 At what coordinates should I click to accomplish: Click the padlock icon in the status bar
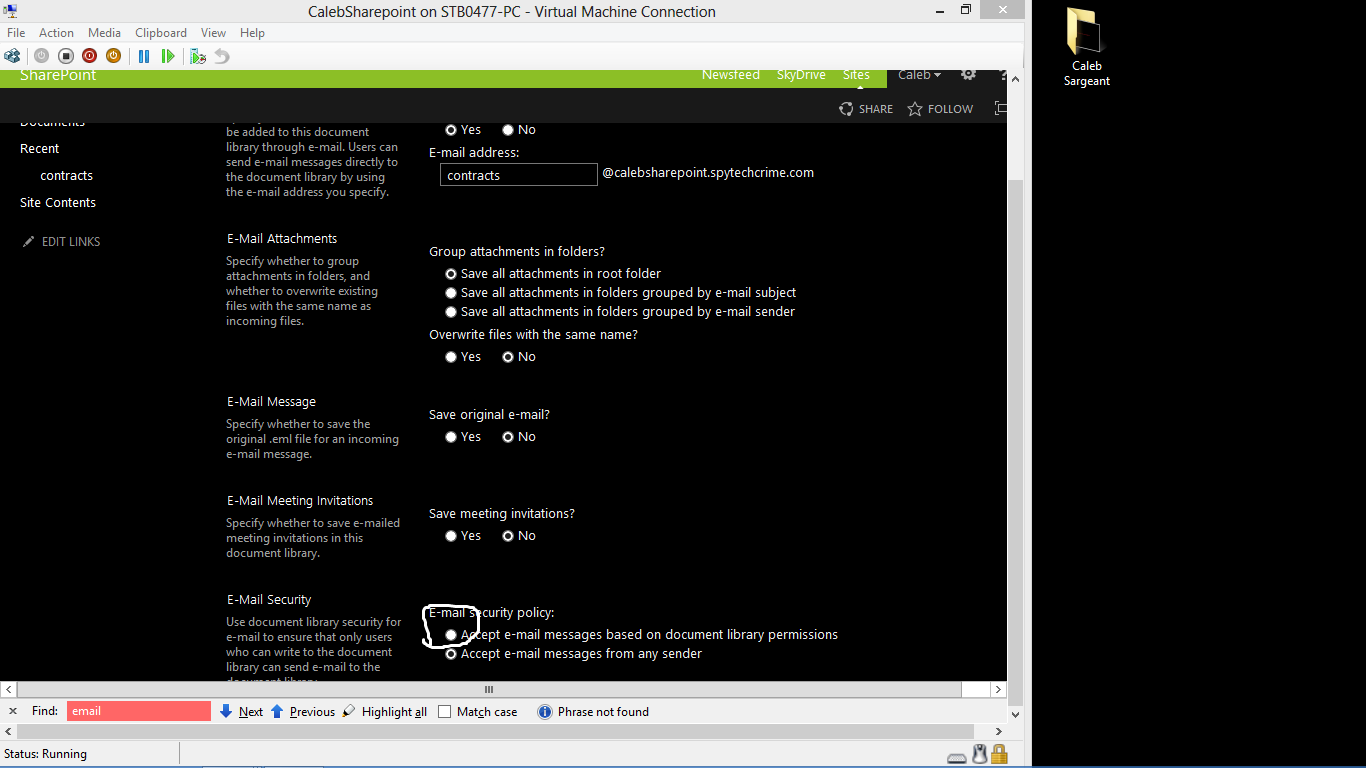coord(999,754)
